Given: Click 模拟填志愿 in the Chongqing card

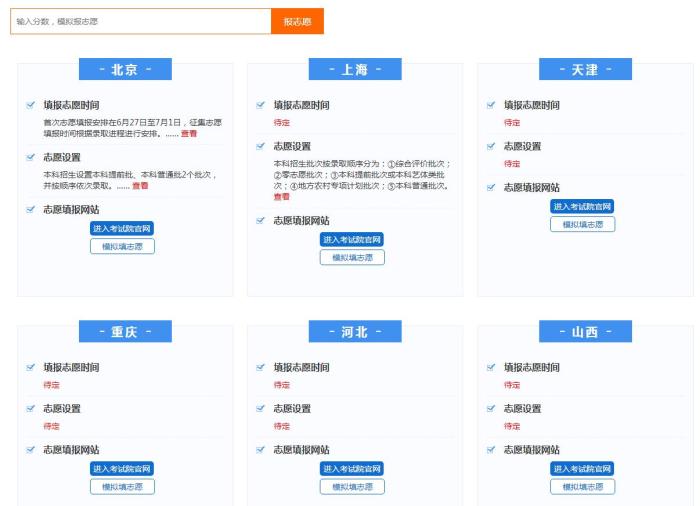Looking at the screenshot, I should [x=122, y=487].
